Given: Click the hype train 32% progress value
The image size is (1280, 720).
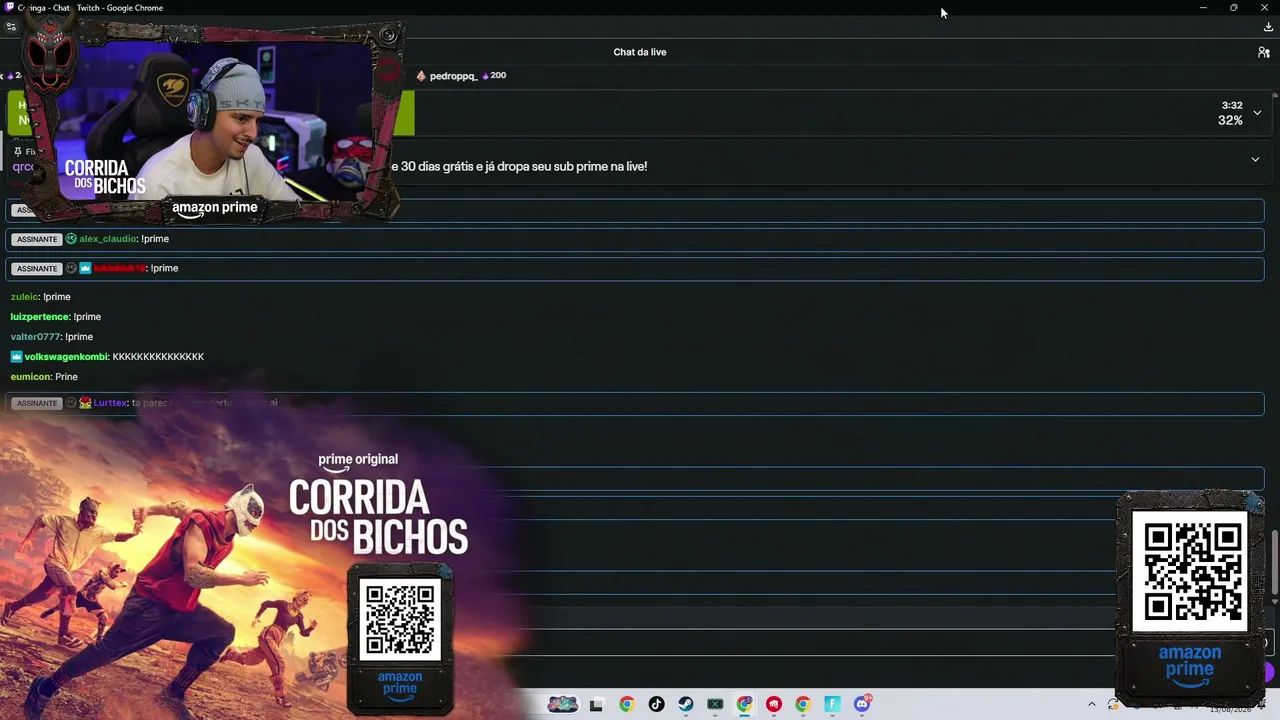Looking at the screenshot, I should click(1230, 120).
